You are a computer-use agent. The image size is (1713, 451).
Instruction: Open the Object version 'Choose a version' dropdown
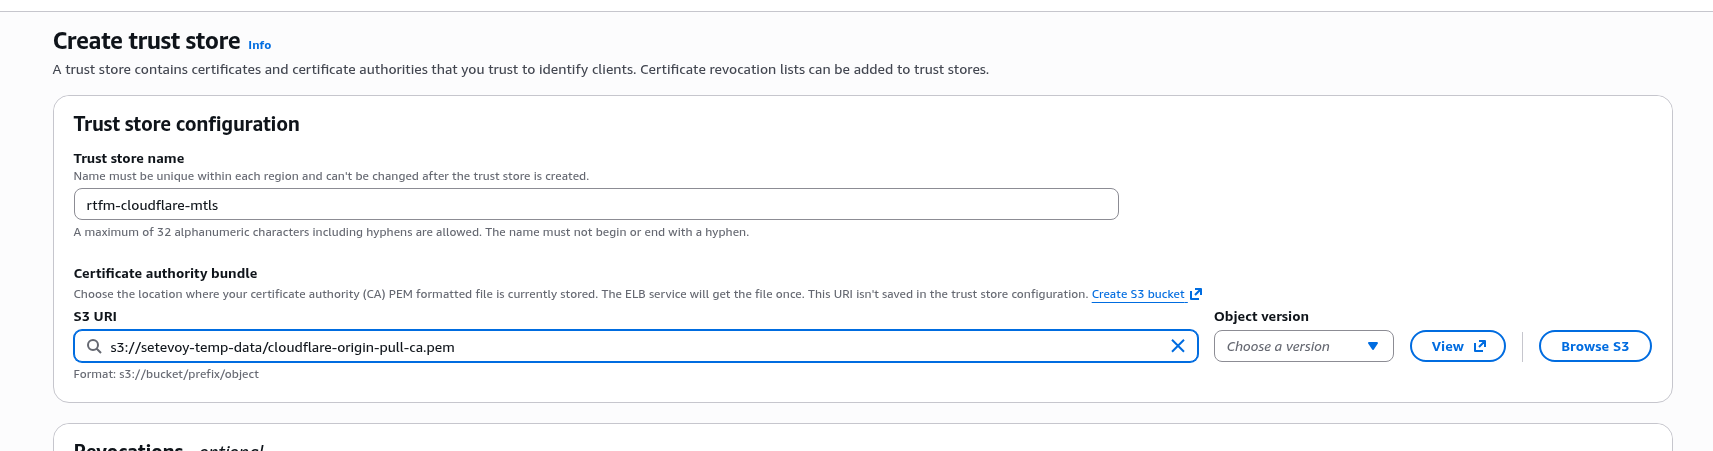(x=1290, y=346)
